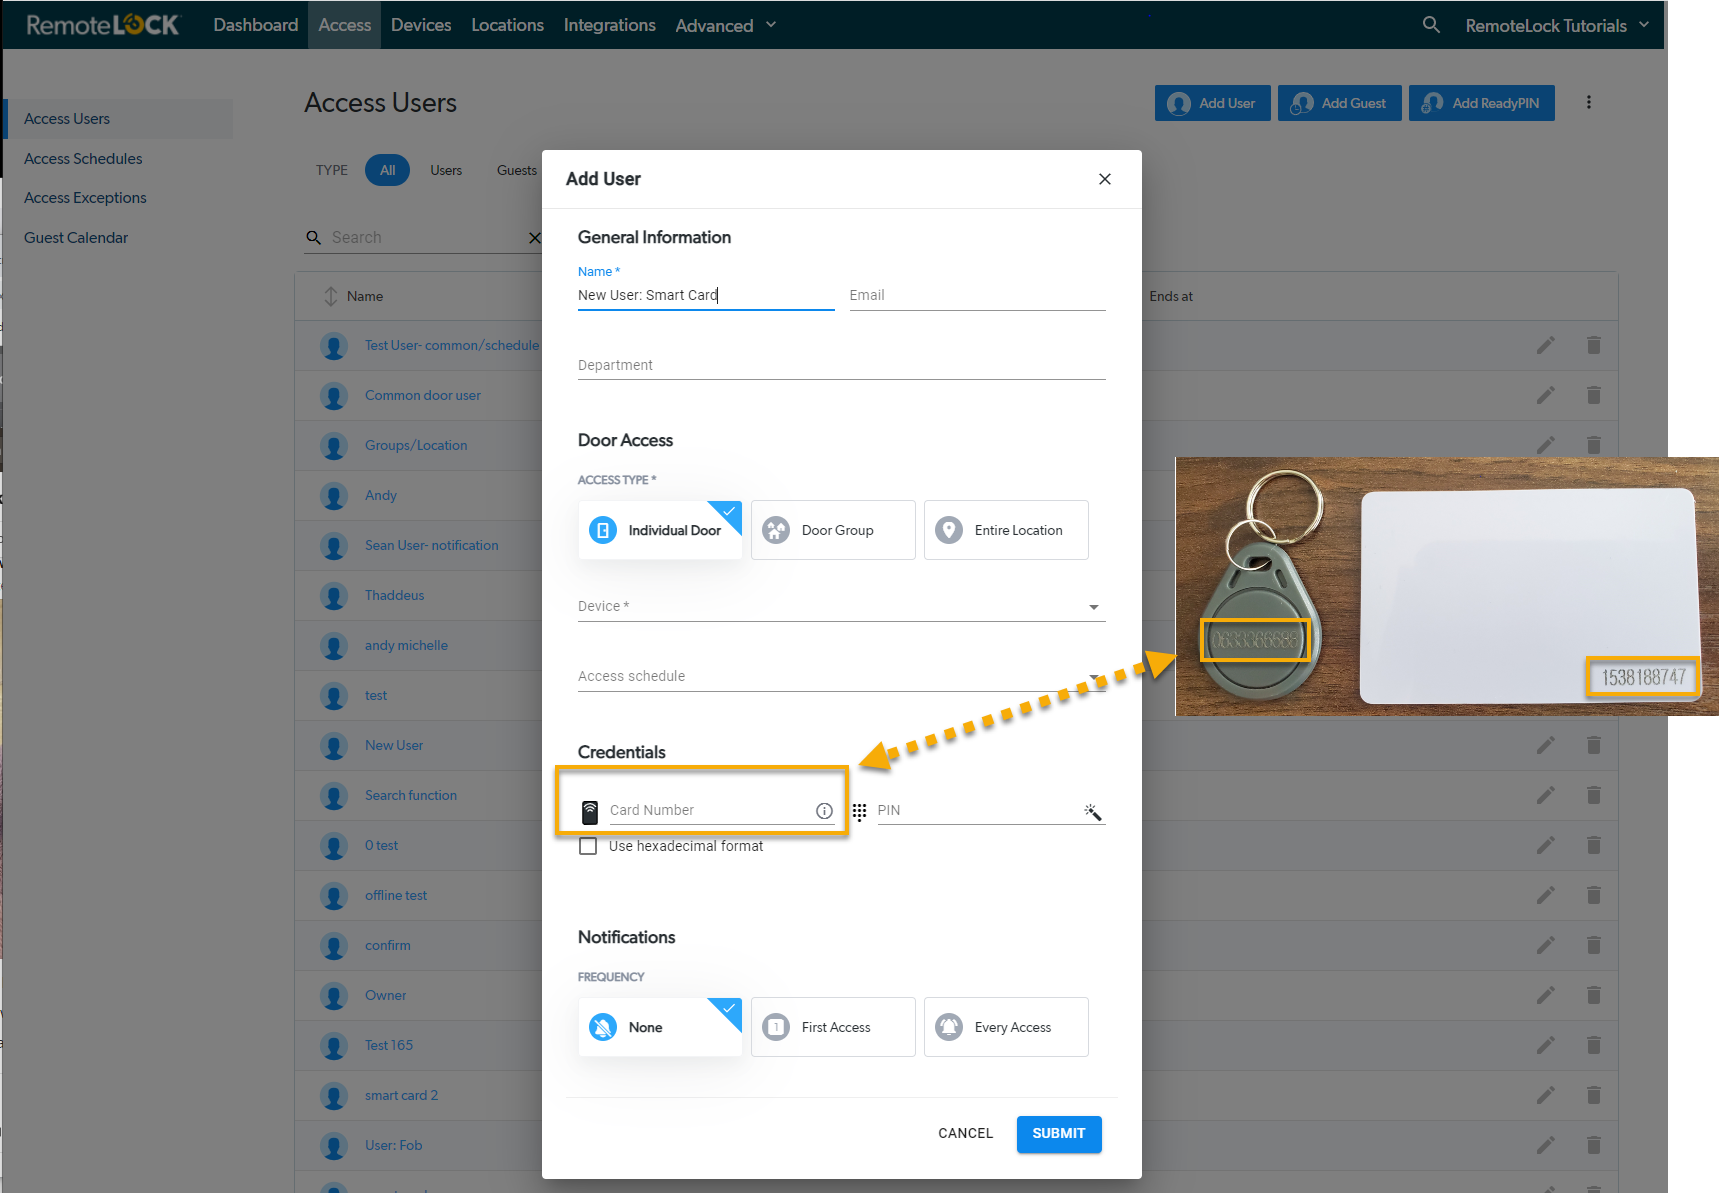Switch to the Guests filter tab
This screenshot has height=1193, width=1719.
coord(516,170)
